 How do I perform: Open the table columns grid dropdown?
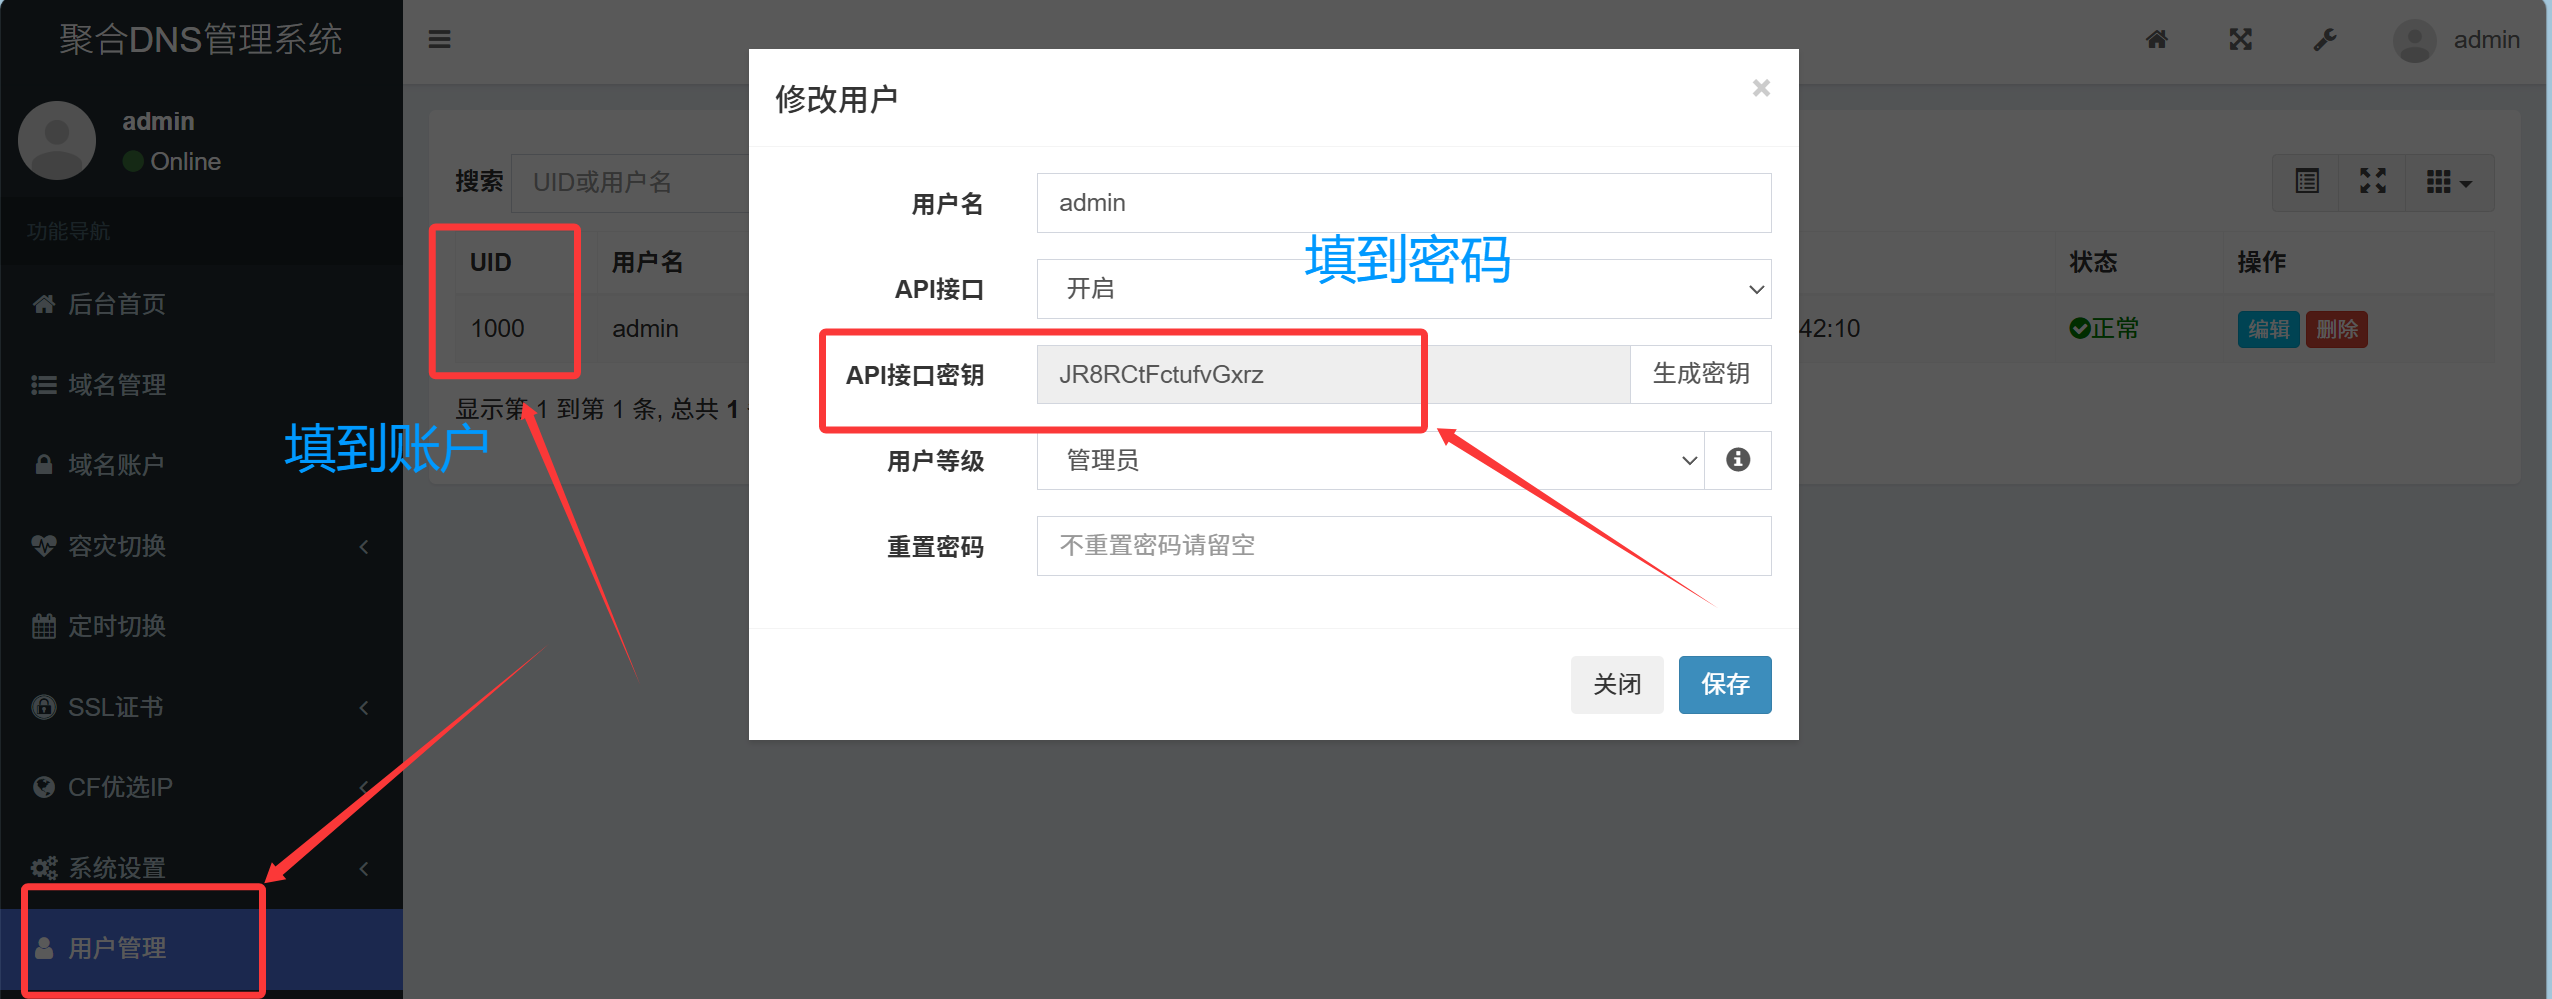click(2448, 182)
